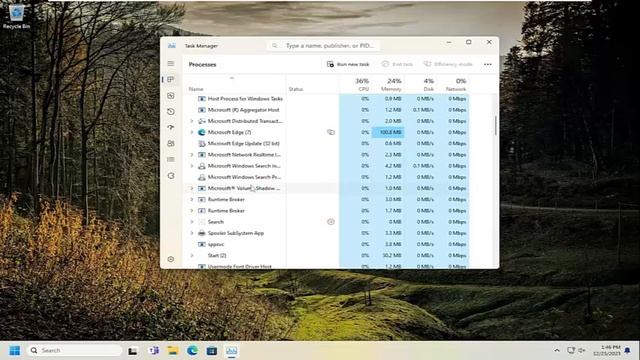Click the Task Manager taskbar icon

231,351
